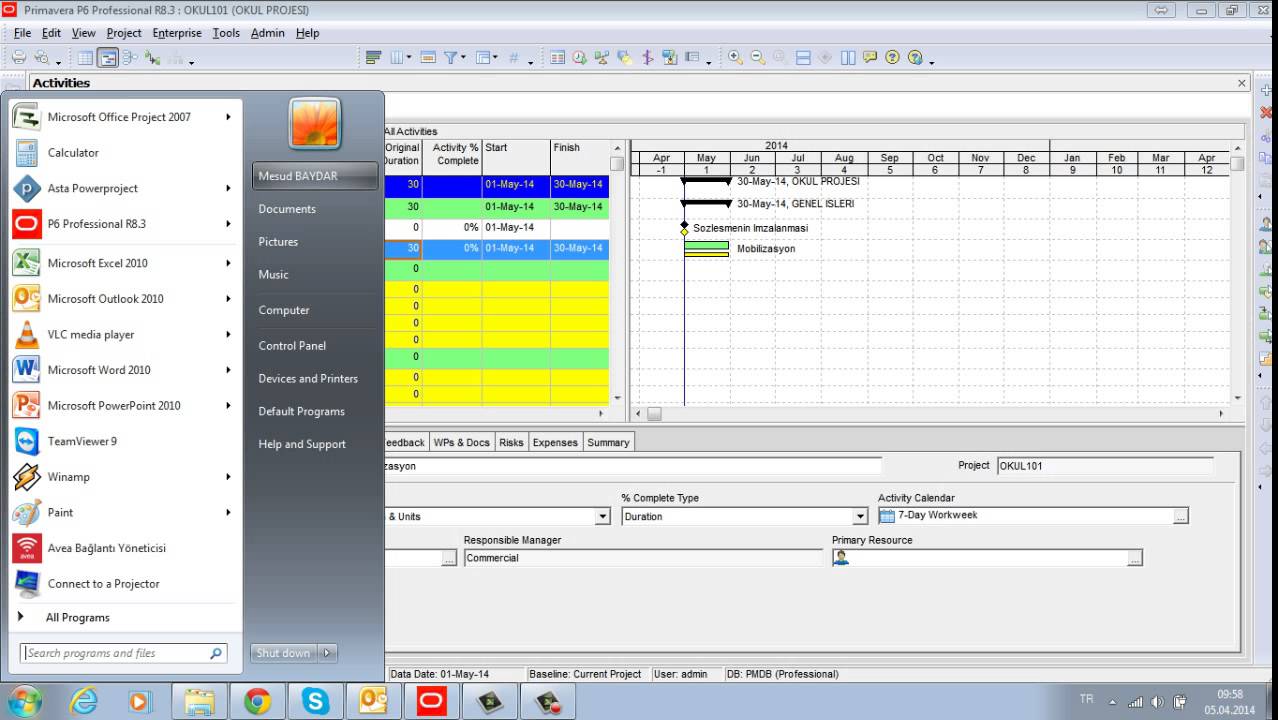Open the Columns toolbar button
Viewport: 1278px width, 720px height.
(397, 58)
